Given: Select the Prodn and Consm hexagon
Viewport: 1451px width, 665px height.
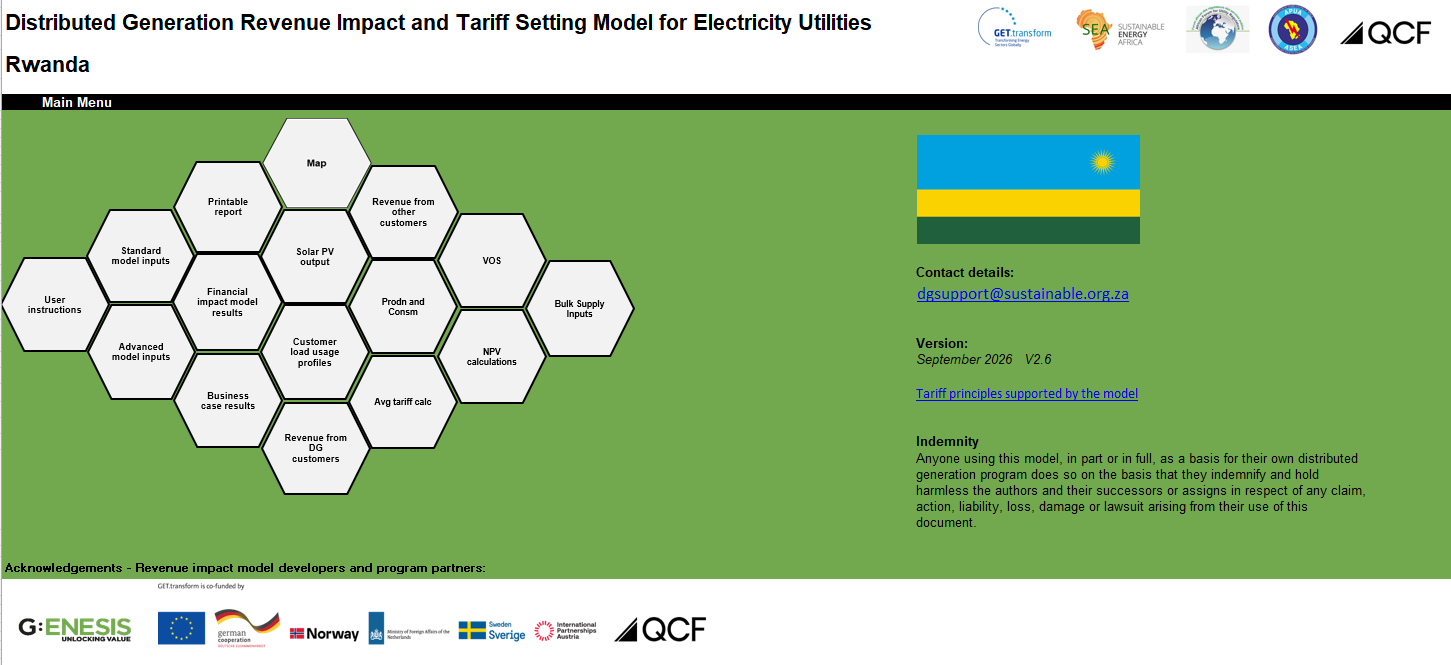Looking at the screenshot, I should [x=403, y=306].
